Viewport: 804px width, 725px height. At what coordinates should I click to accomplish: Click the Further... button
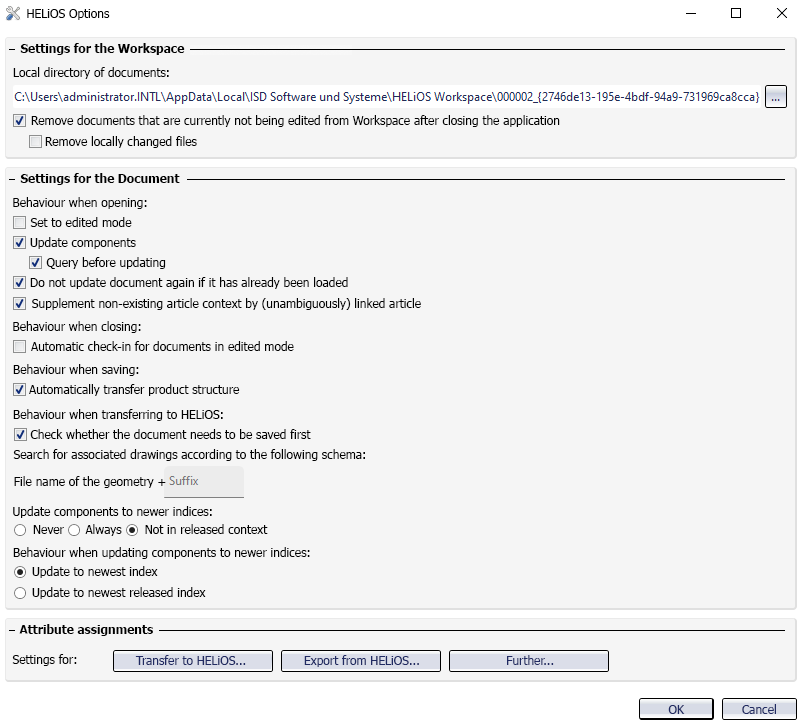529,661
